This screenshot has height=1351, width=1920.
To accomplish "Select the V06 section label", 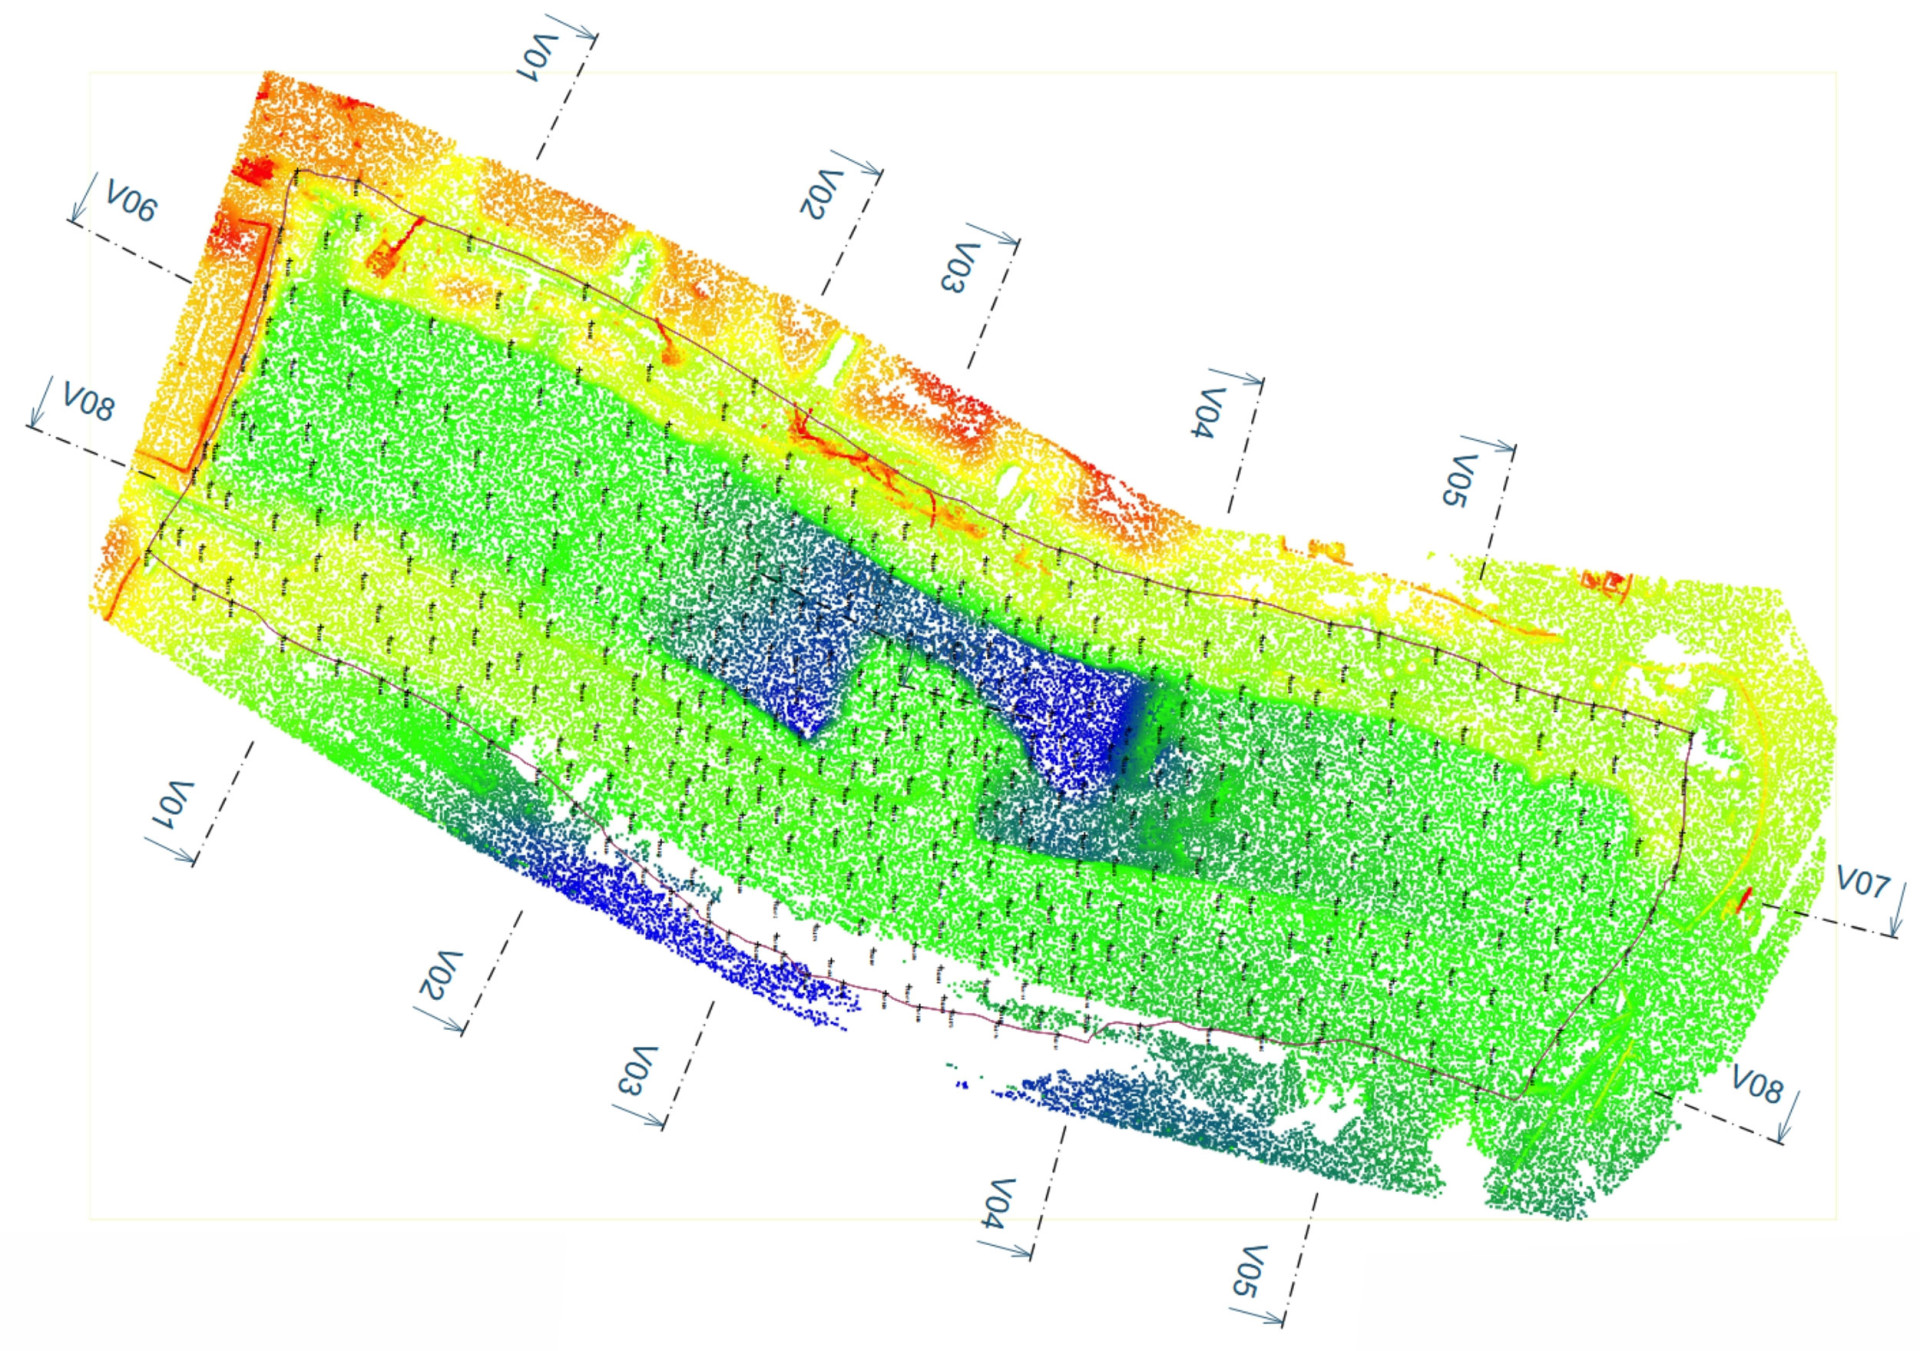I will 131,201.
